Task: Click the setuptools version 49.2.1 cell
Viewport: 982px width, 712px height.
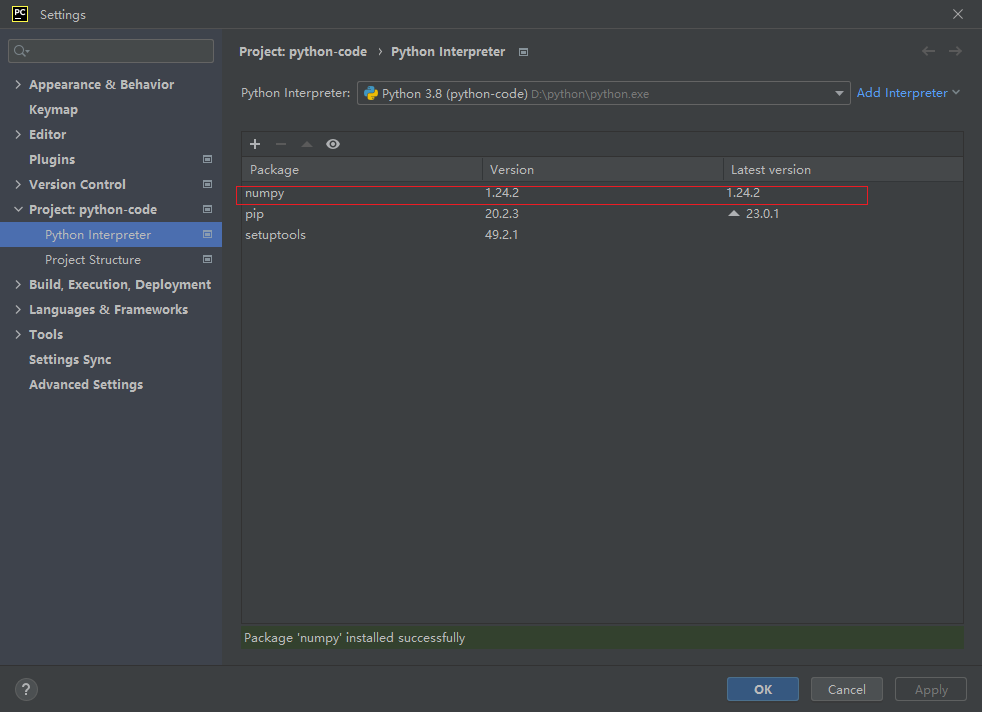Action: pyautogui.click(x=501, y=235)
